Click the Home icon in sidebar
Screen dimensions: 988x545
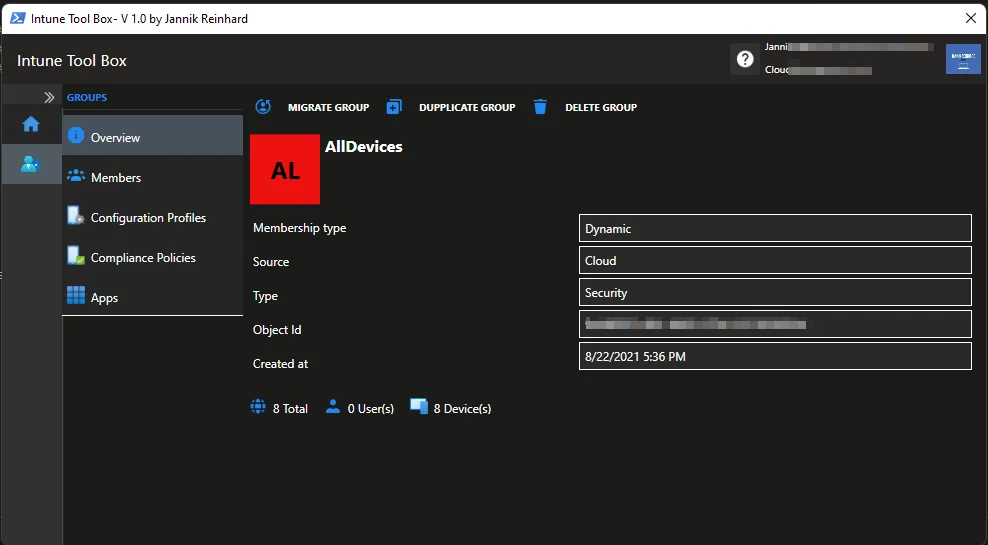click(31, 124)
